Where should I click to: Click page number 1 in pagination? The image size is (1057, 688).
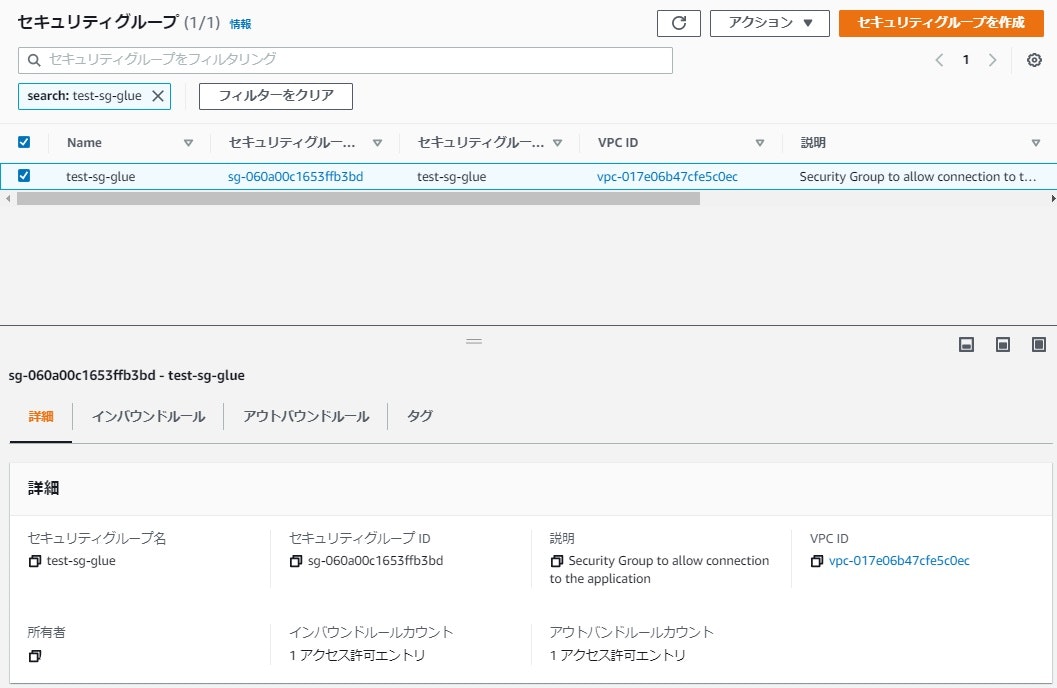(x=965, y=60)
